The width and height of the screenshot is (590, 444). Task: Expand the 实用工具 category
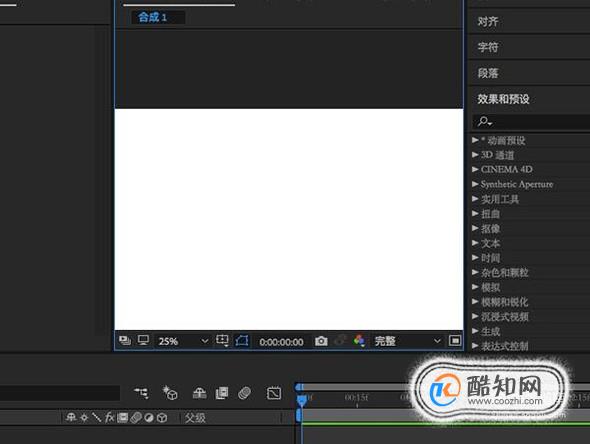click(x=476, y=199)
